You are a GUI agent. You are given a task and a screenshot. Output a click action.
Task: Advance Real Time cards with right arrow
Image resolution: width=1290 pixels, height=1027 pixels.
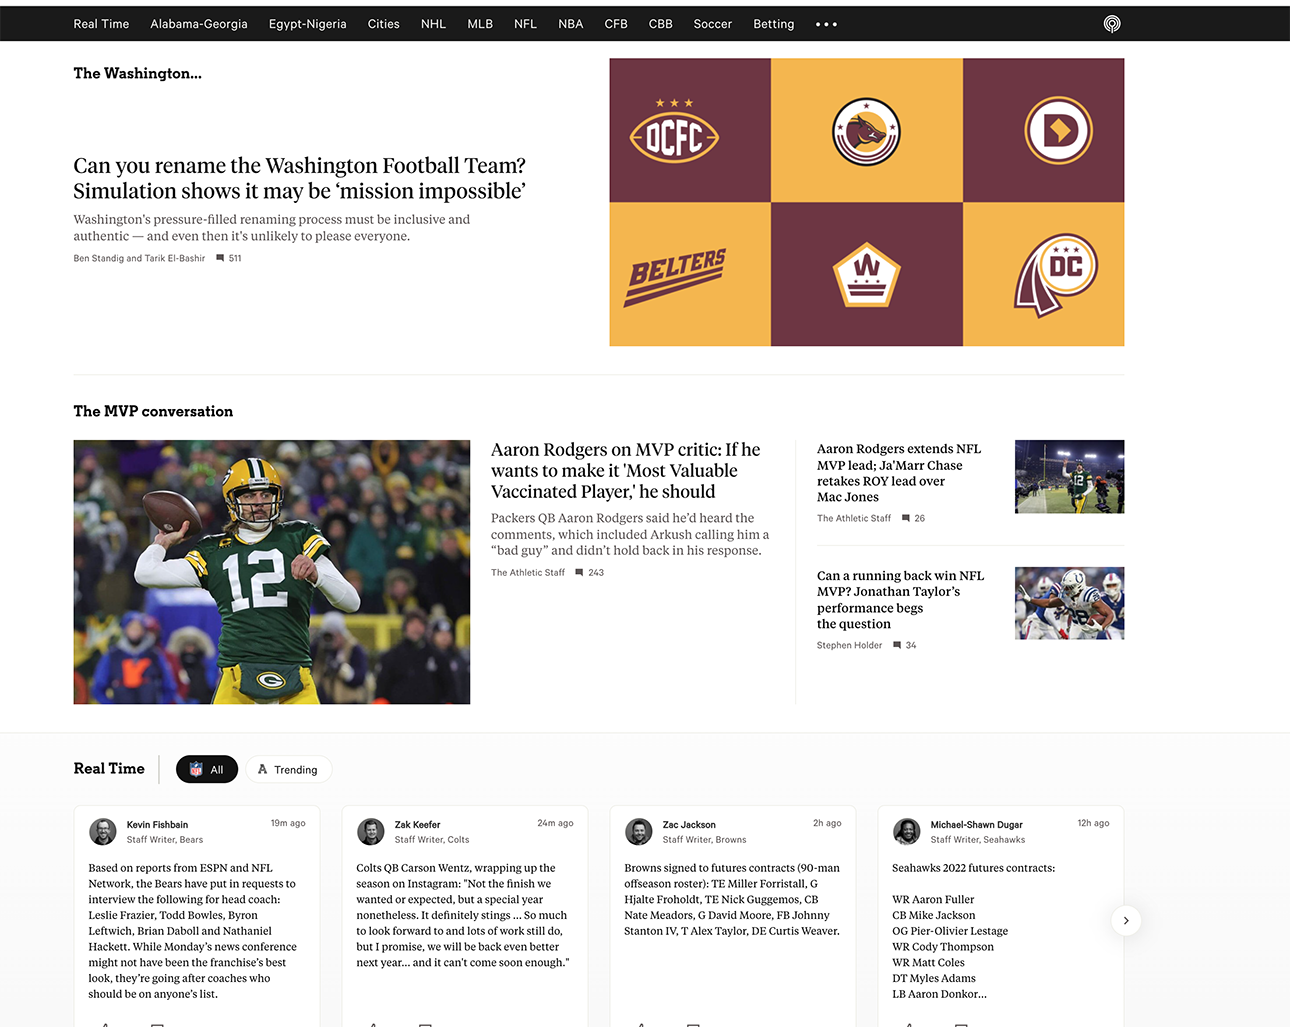coord(1126,920)
